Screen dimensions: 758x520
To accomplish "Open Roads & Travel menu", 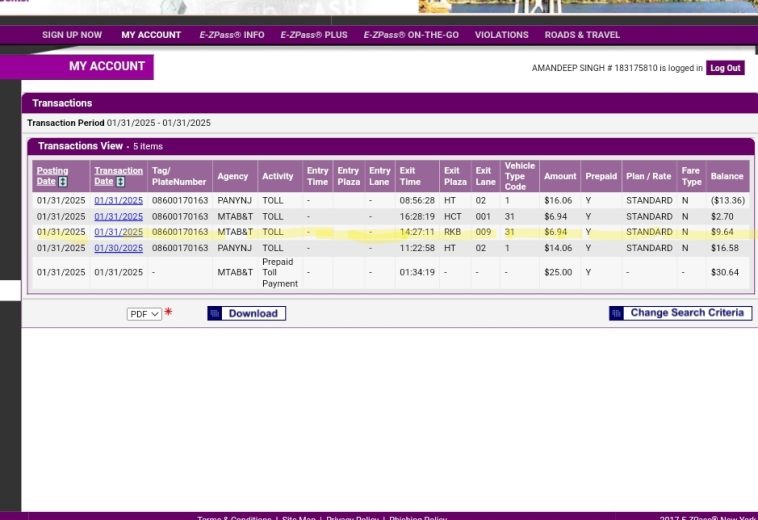I will [x=582, y=35].
